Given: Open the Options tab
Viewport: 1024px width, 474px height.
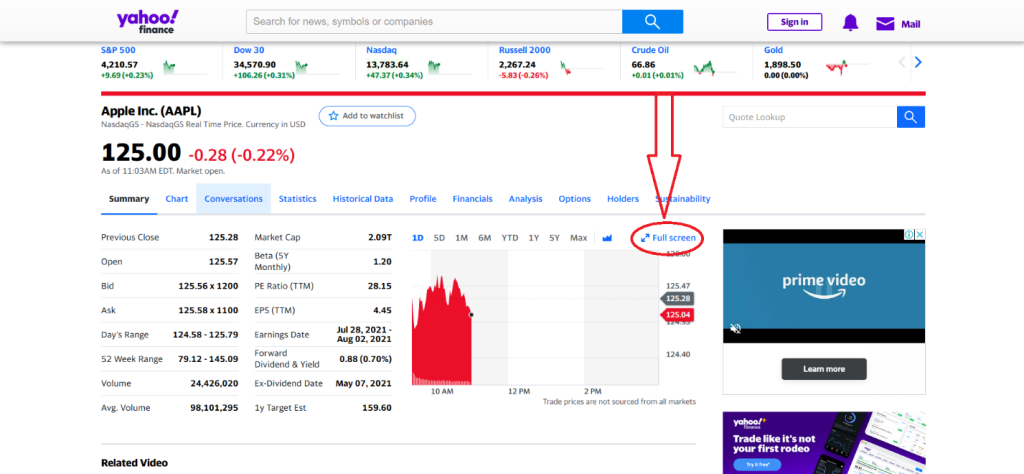Looking at the screenshot, I should pyautogui.click(x=574, y=198).
